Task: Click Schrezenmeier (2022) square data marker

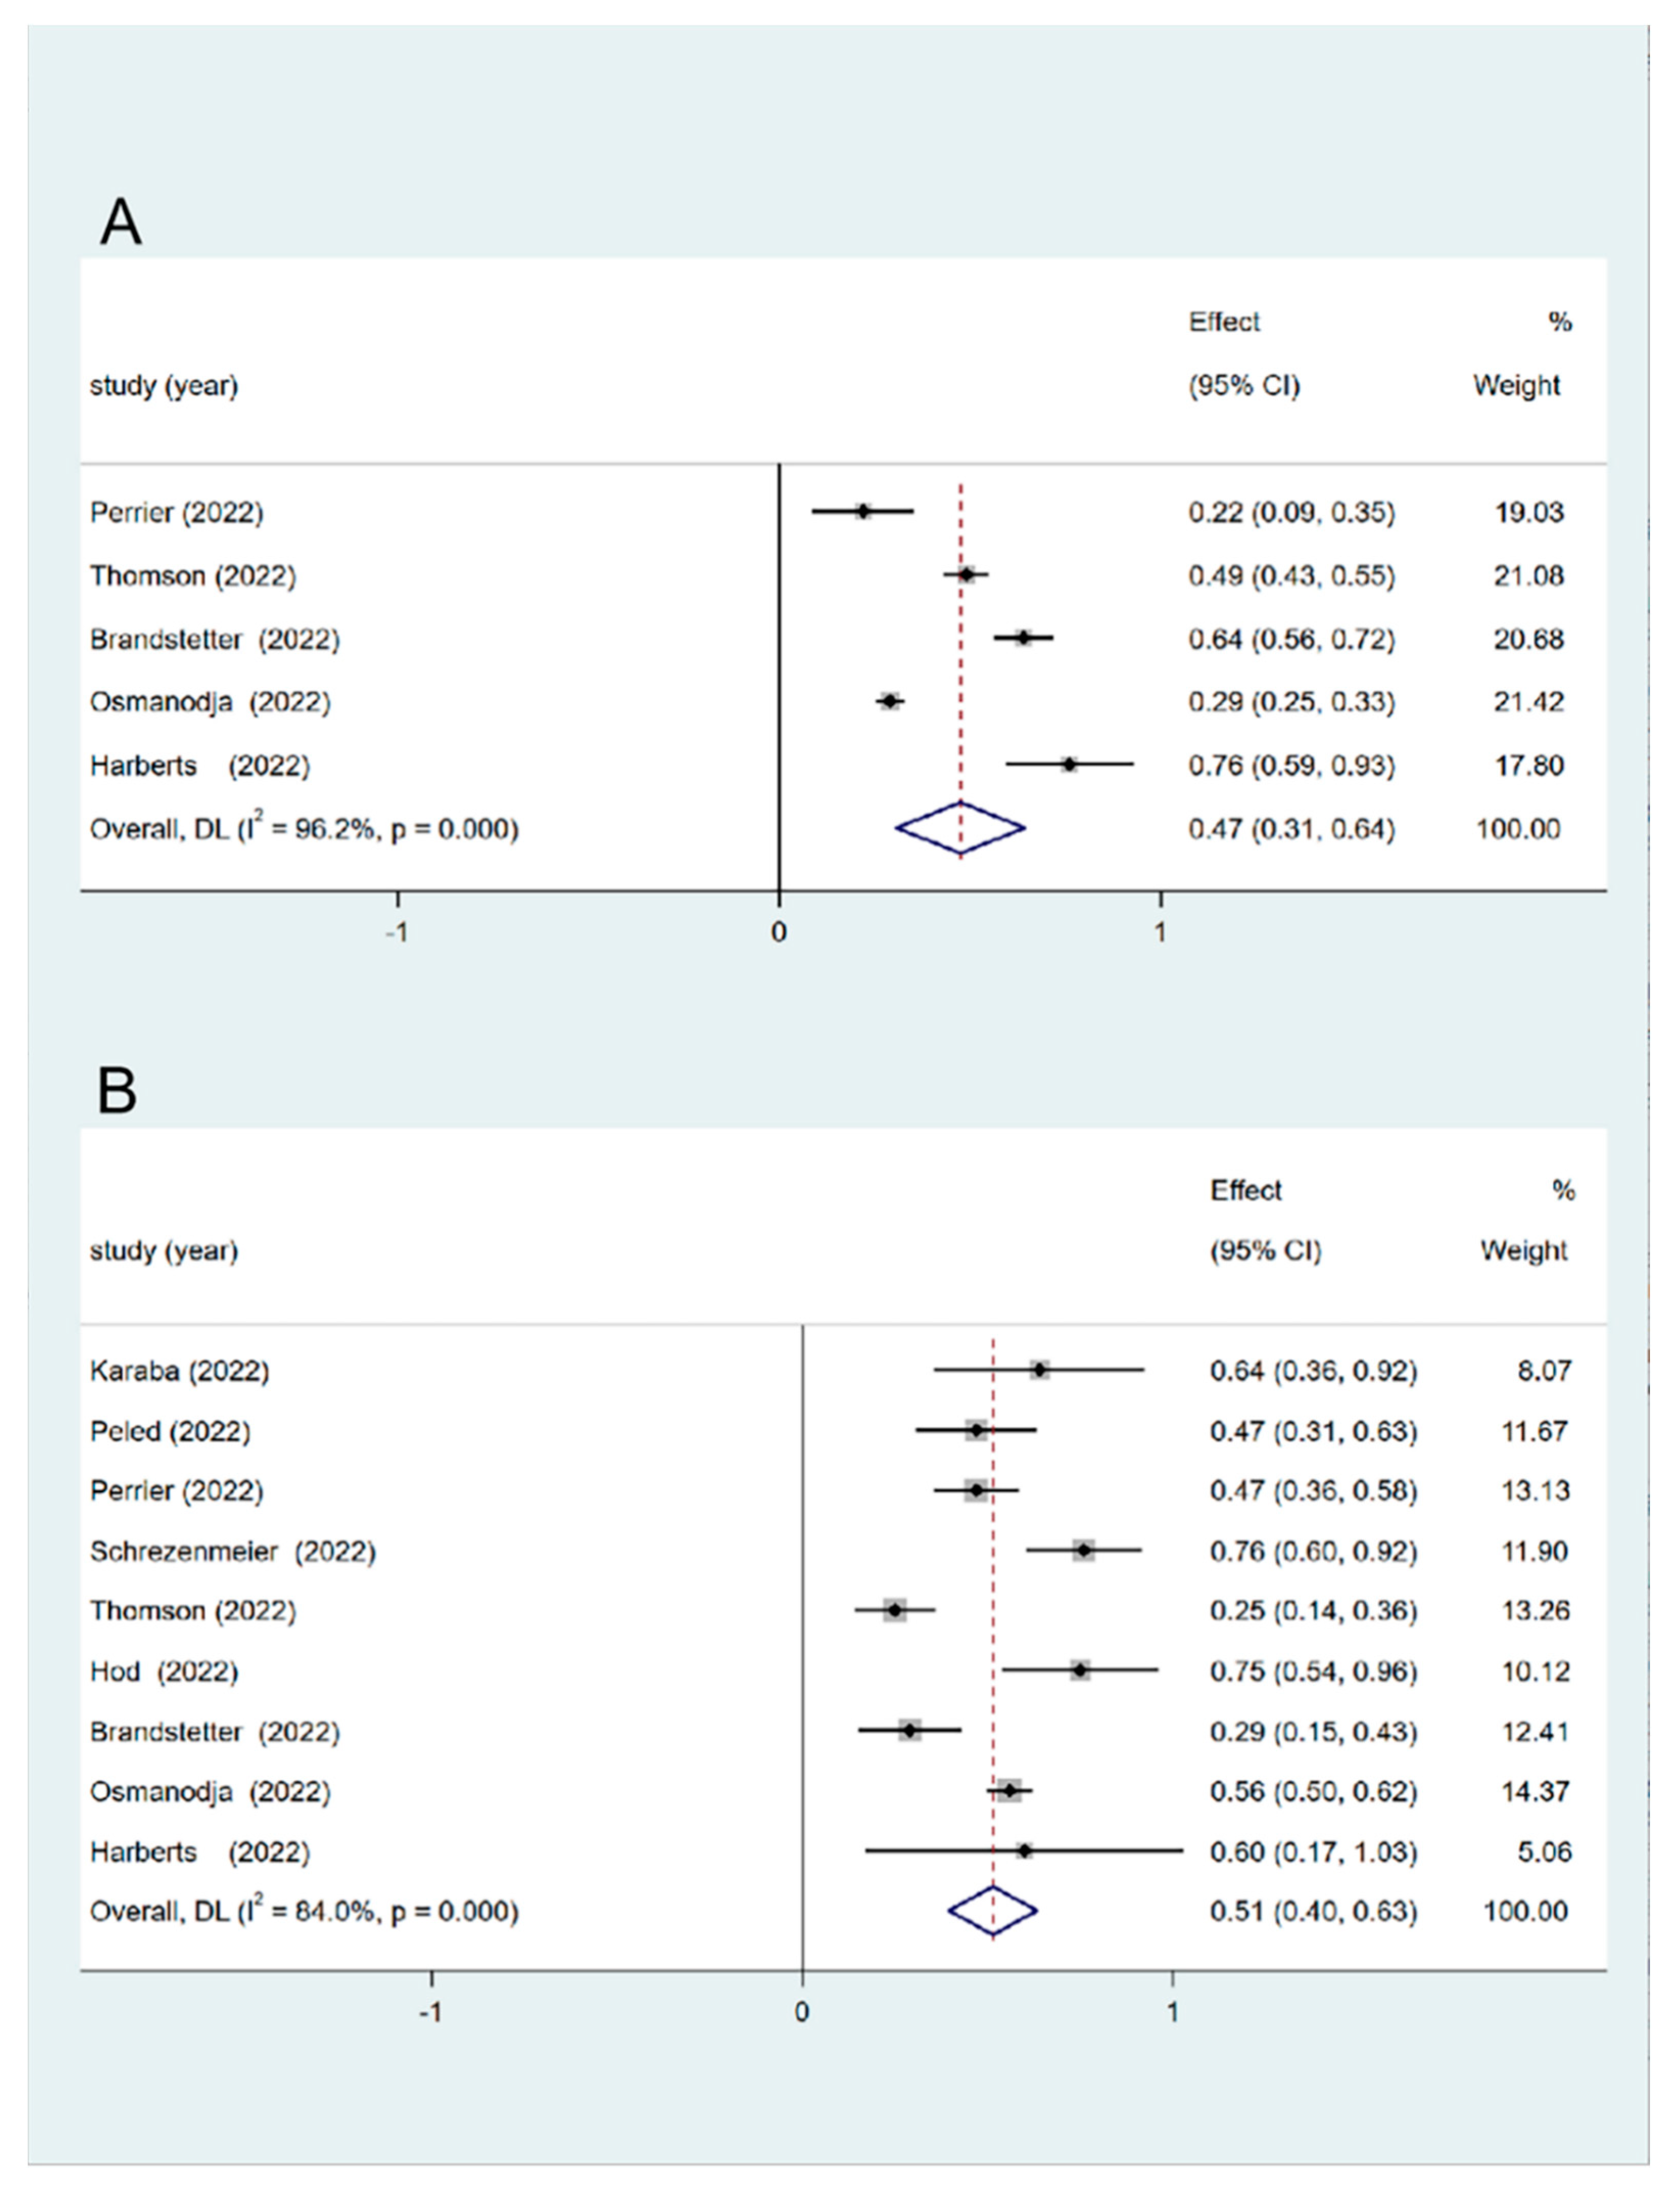Action: coord(1084,1551)
